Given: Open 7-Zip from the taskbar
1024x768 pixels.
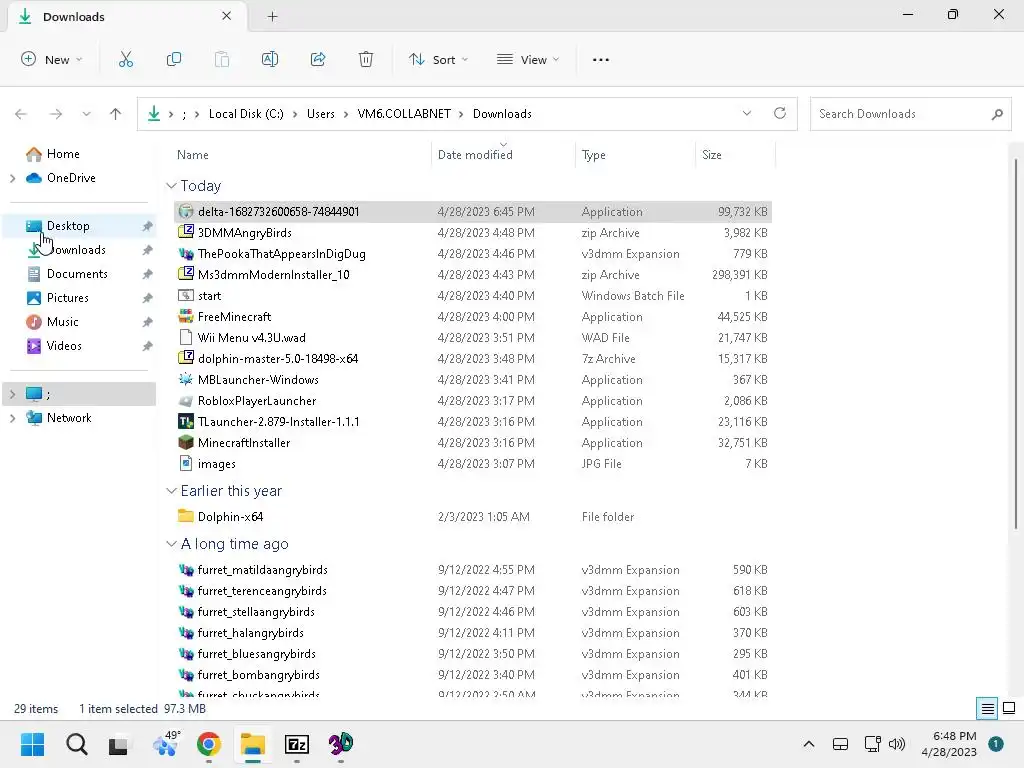Looking at the screenshot, I should click(296, 744).
